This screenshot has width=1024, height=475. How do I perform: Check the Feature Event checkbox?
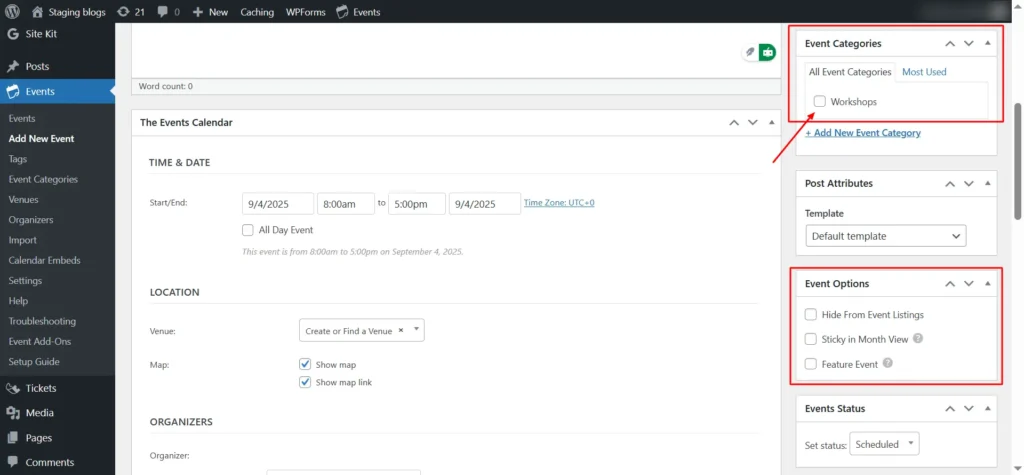pyautogui.click(x=811, y=364)
